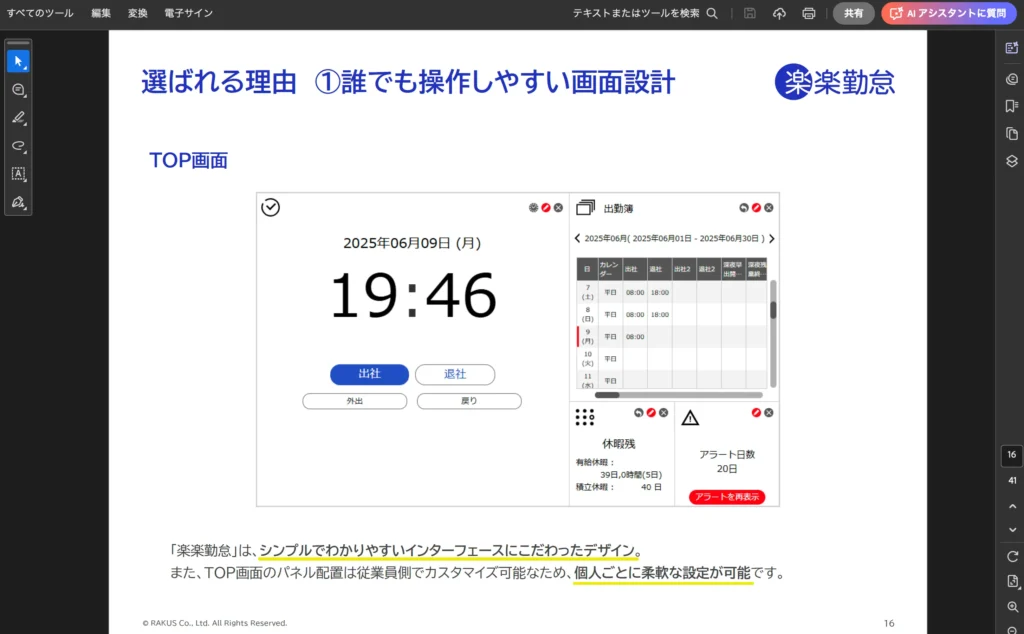
Task: Open the すべてのツール menu
Action: [40, 13]
